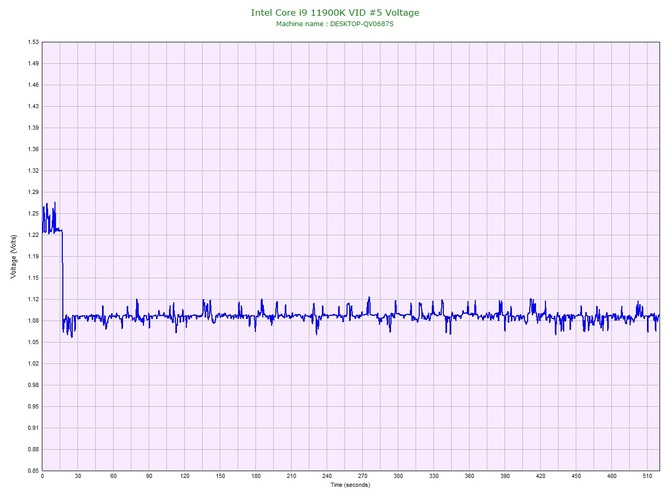670x502 pixels.
Task: Click the 1.05 voltage tick label
Action: coord(33,342)
